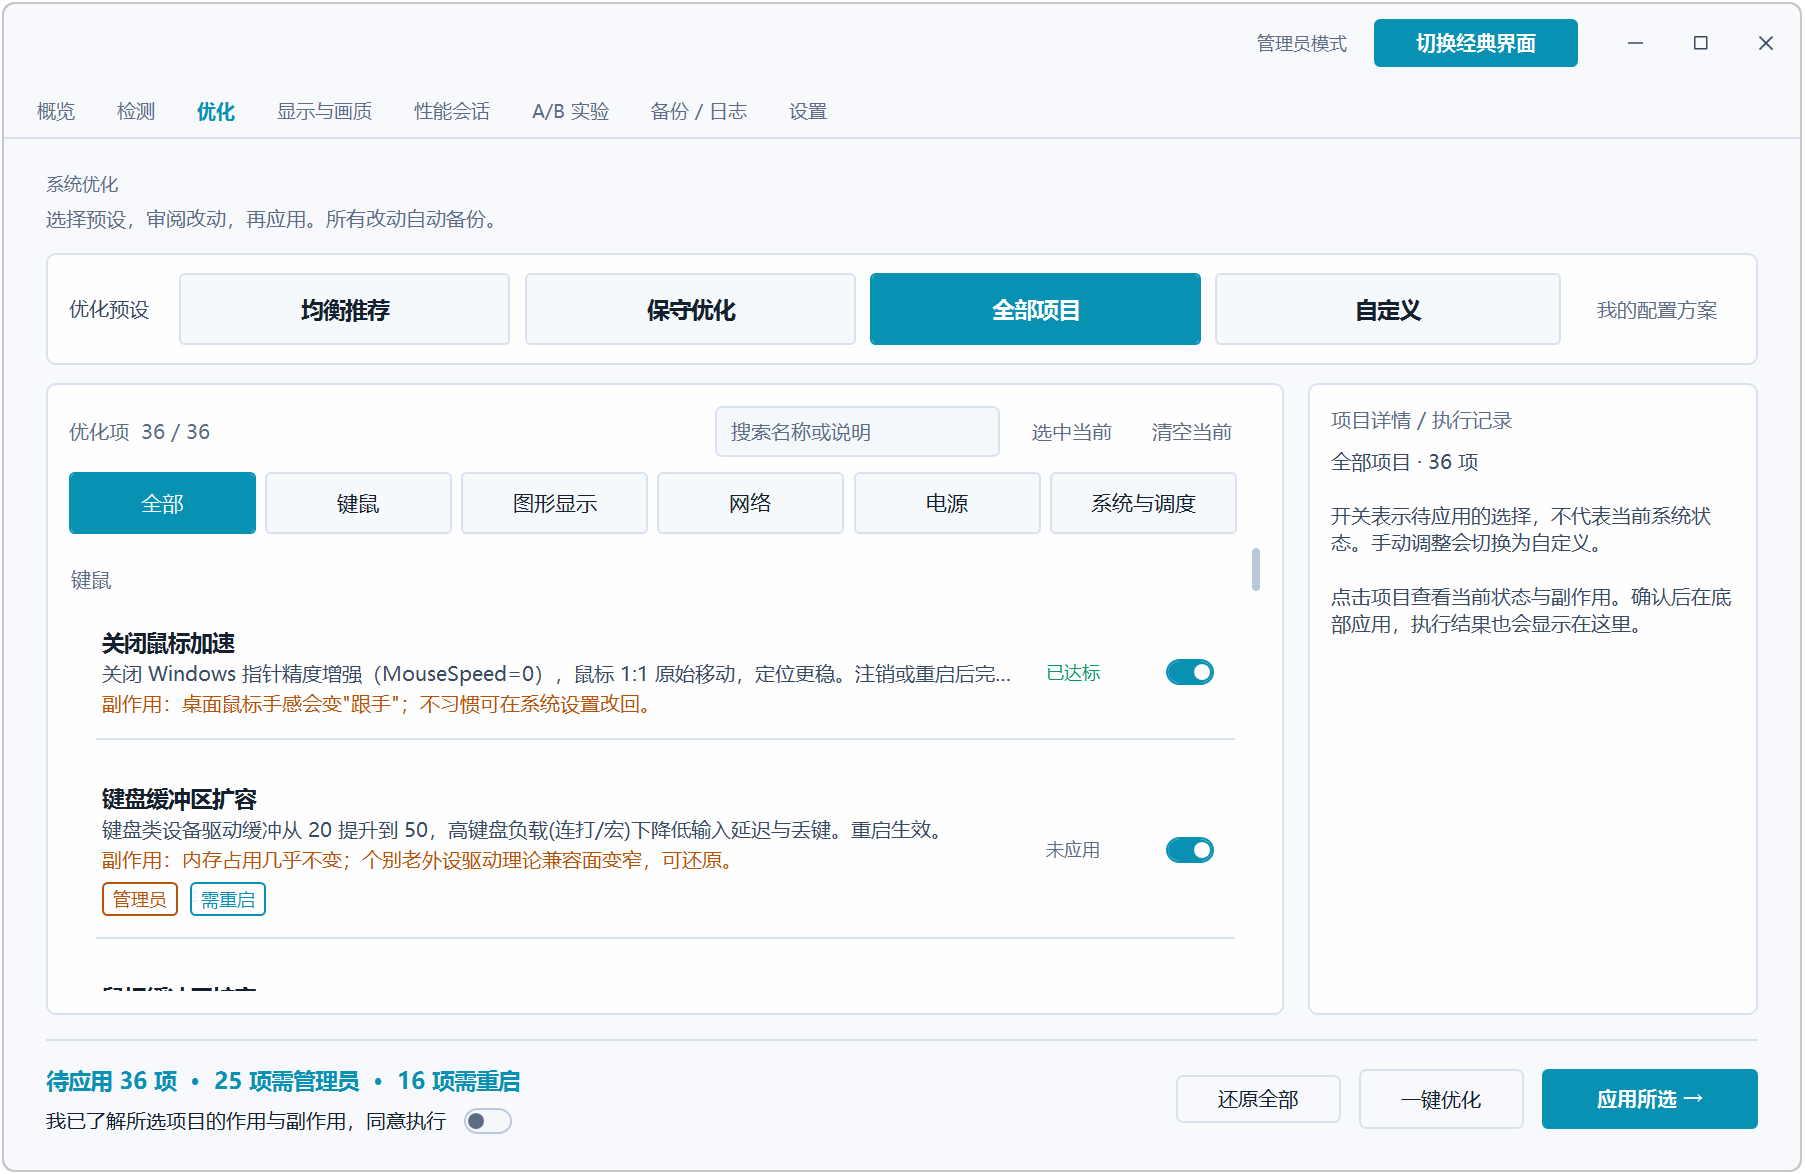
Task: Click 应用所选 button
Action: pyautogui.click(x=1649, y=1099)
